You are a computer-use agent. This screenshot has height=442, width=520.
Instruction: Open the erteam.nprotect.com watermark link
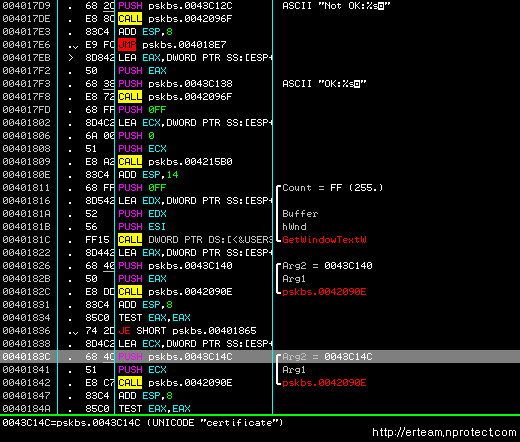[444, 432]
